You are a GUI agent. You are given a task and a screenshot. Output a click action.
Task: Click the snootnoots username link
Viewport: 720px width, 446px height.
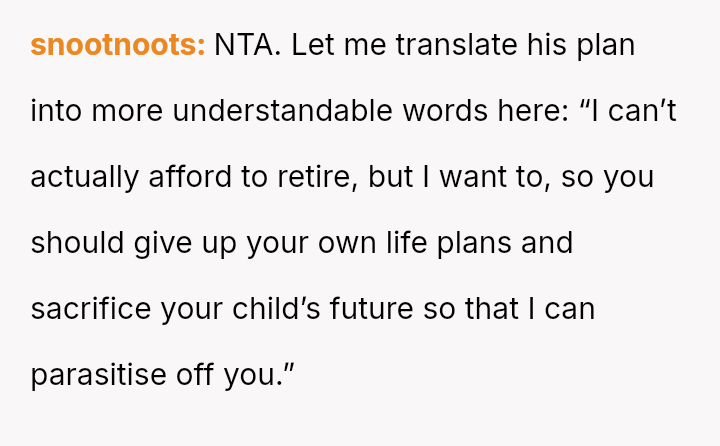tap(118, 46)
